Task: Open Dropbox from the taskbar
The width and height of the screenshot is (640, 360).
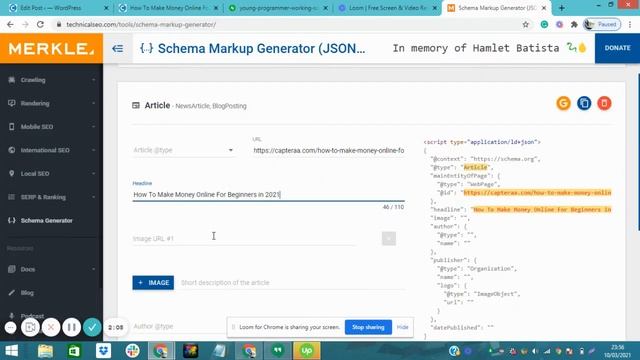Action: (x=103, y=351)
